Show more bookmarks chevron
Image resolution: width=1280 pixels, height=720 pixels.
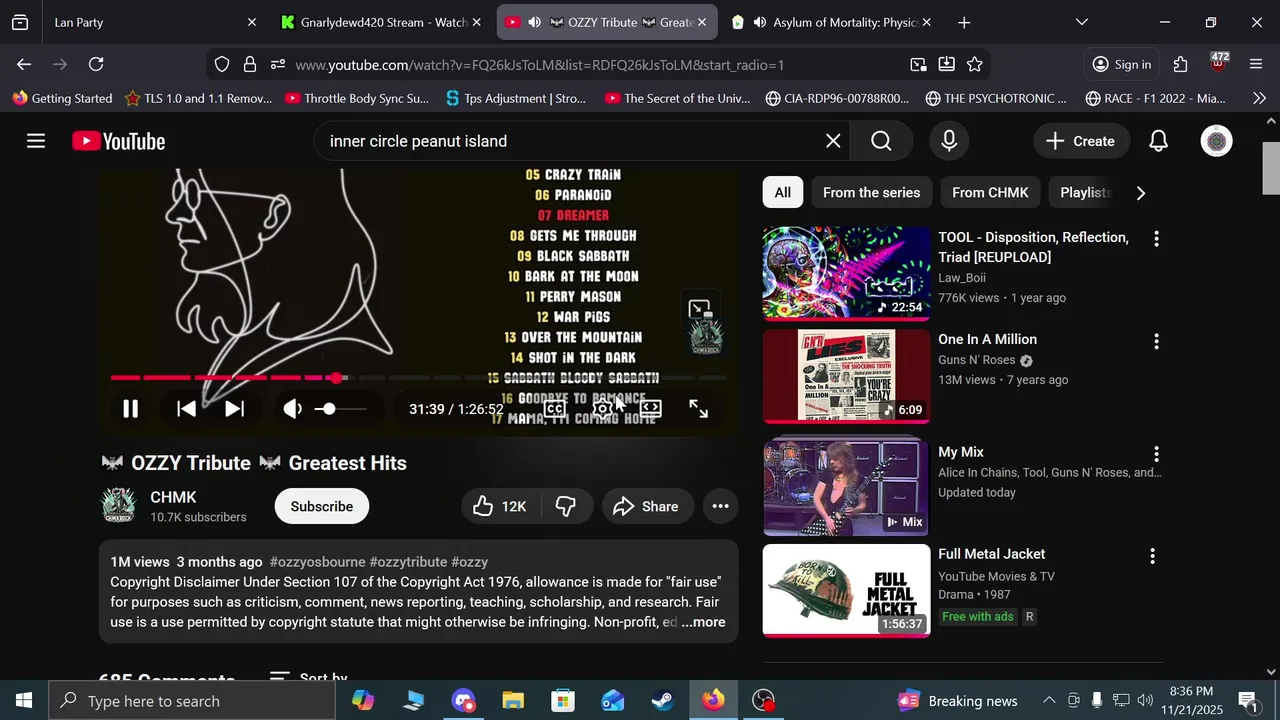(x=1259, y=98)
